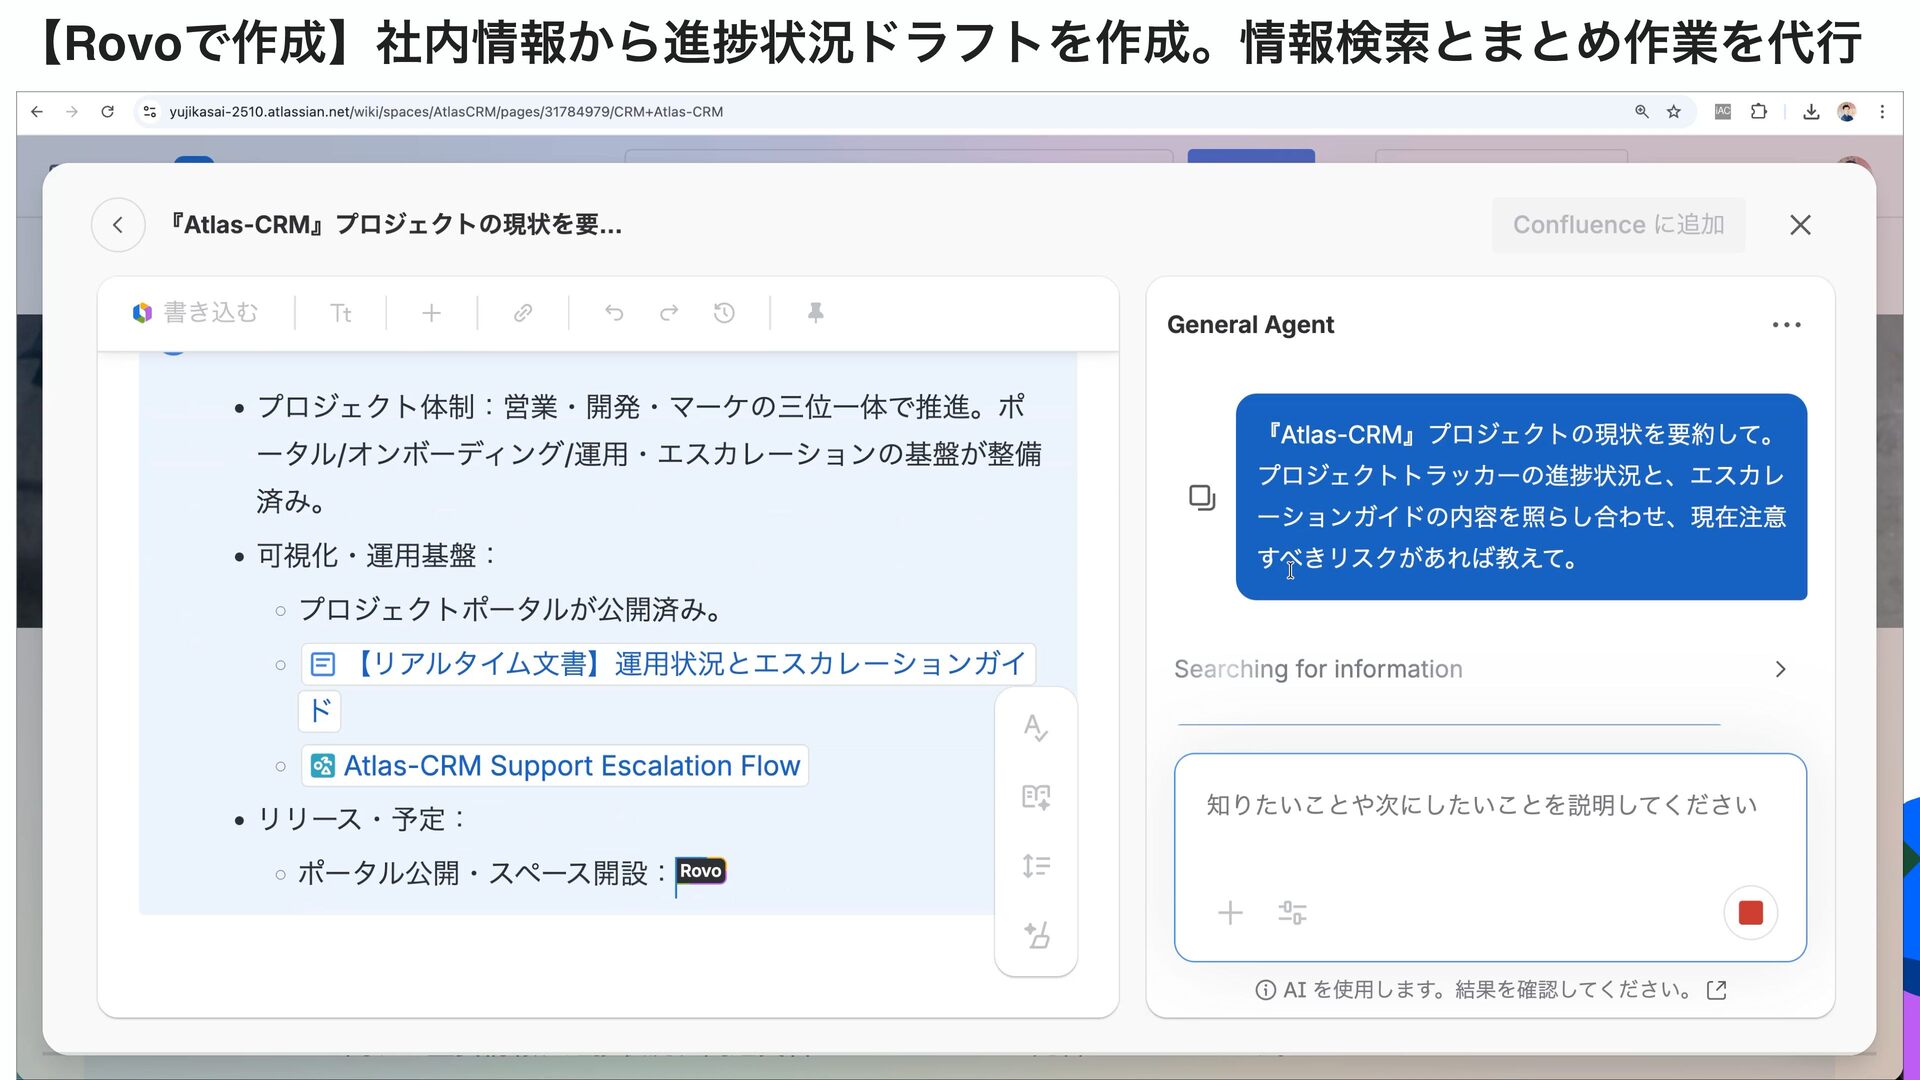Click the spelling and grammar check icon

pos(1036,727)
